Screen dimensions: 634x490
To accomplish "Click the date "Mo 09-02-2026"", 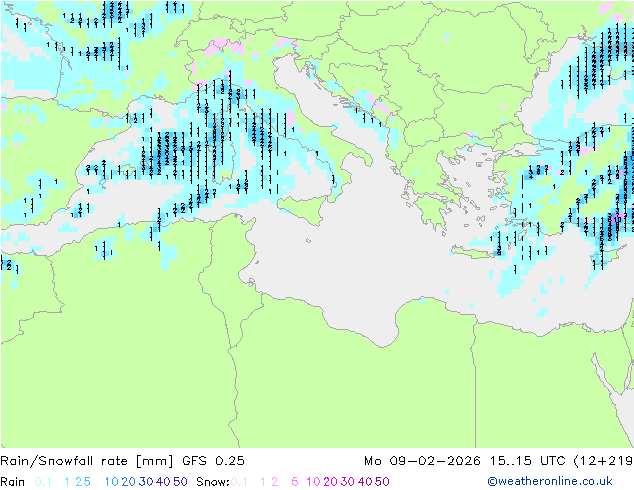I will click(422, 461).
